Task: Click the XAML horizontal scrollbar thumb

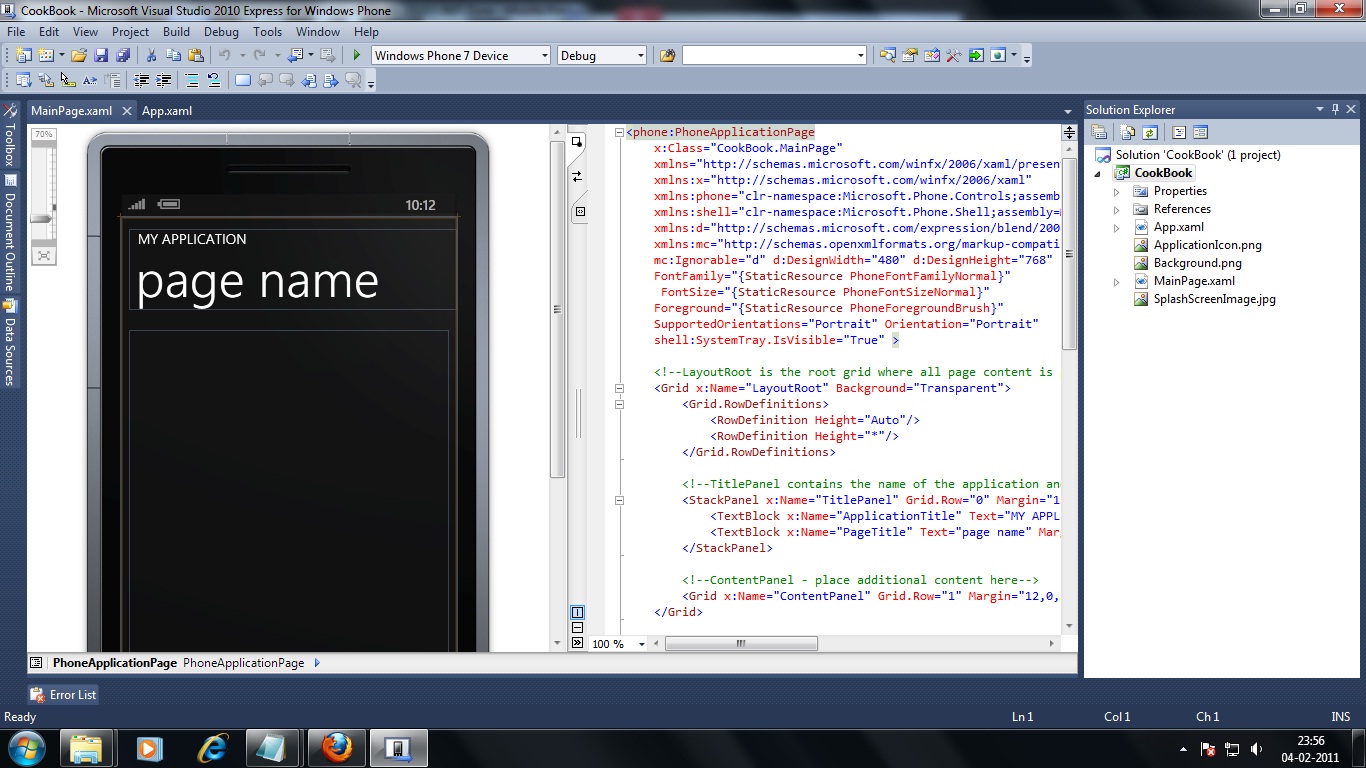Action: [741, 644]
